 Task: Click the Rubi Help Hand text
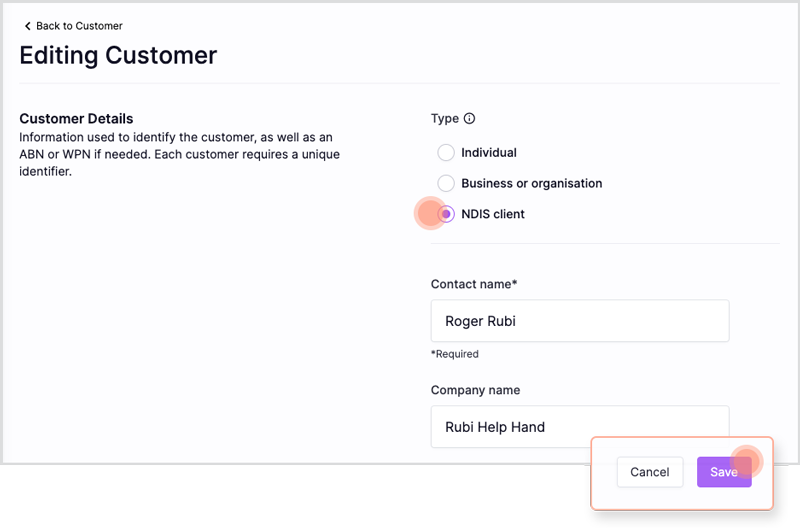tap(495, 427)
